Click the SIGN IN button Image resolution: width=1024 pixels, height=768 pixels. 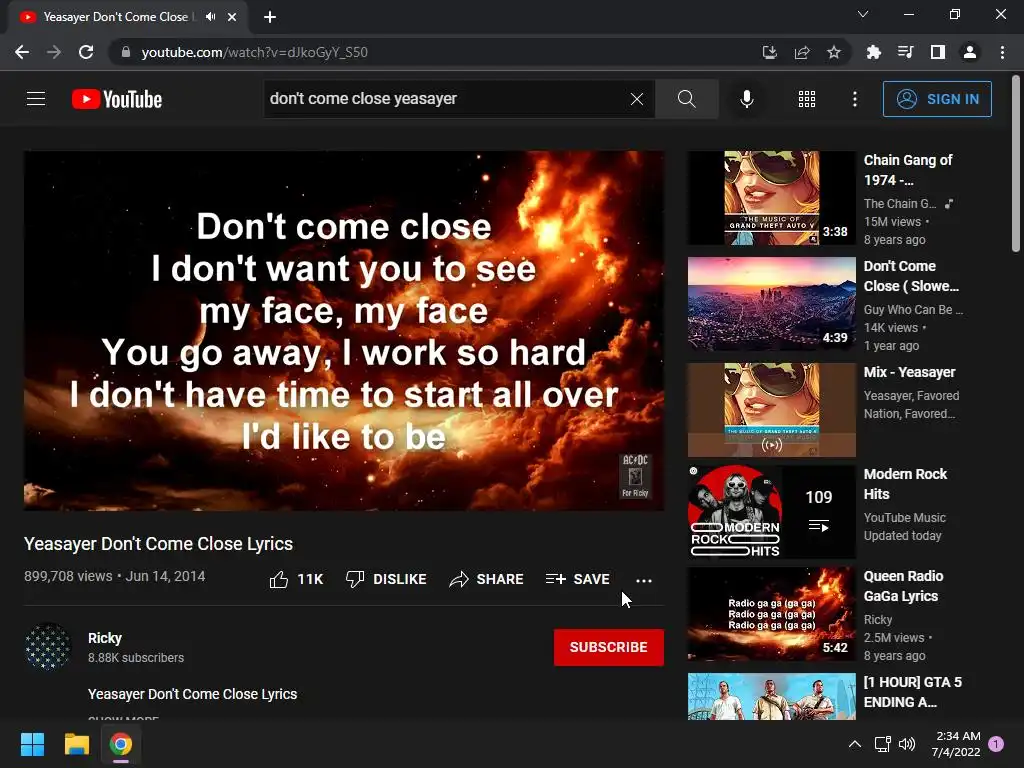coord(937,99)
